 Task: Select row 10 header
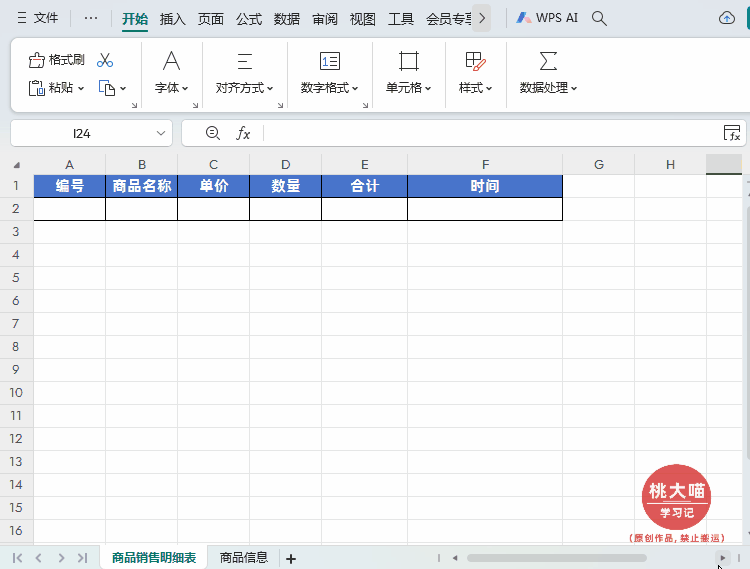click(x=16, y=393)
